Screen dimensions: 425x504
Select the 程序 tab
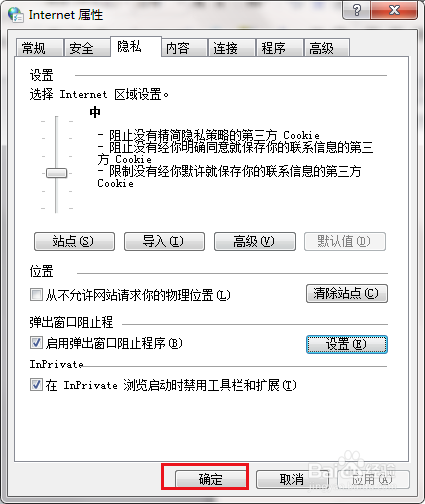point(279,48)
